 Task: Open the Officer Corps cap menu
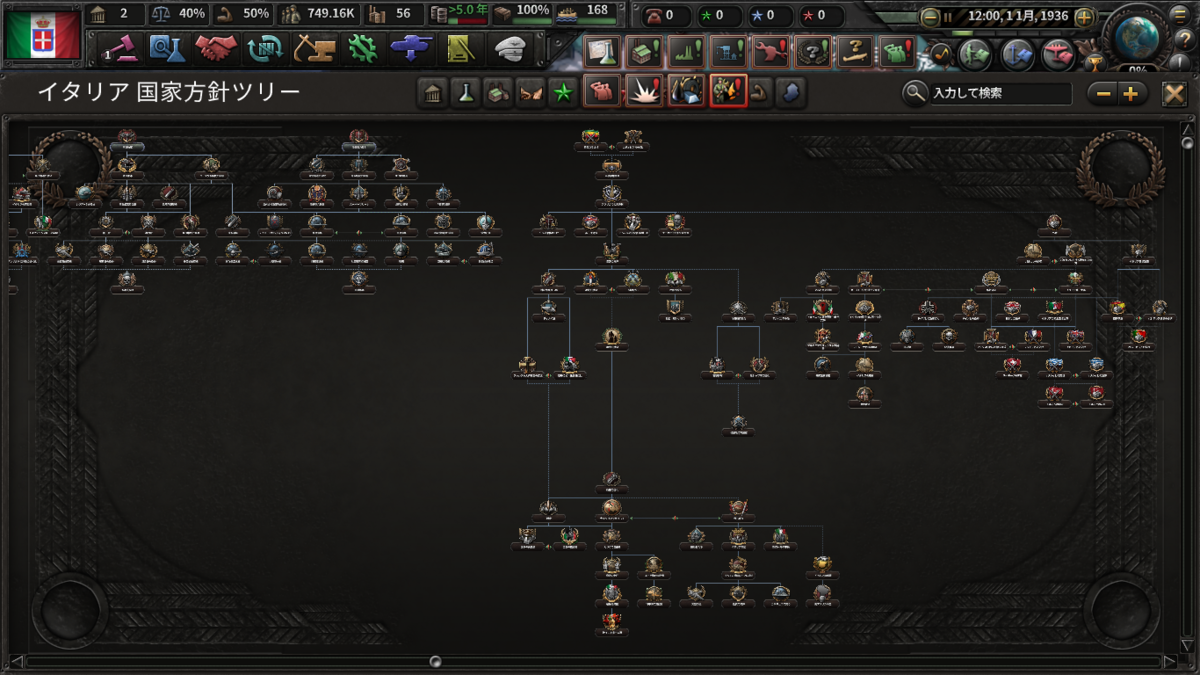[510, 47]
